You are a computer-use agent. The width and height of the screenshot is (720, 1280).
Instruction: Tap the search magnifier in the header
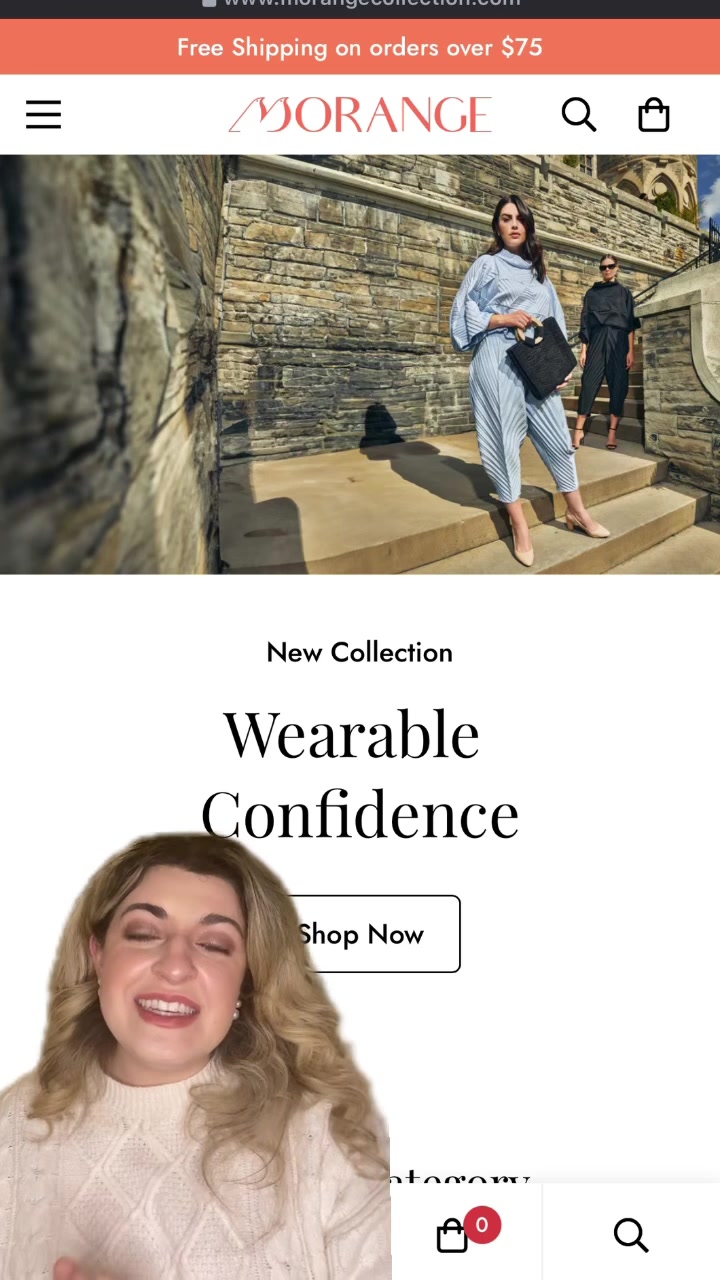[x=578, y=115]
